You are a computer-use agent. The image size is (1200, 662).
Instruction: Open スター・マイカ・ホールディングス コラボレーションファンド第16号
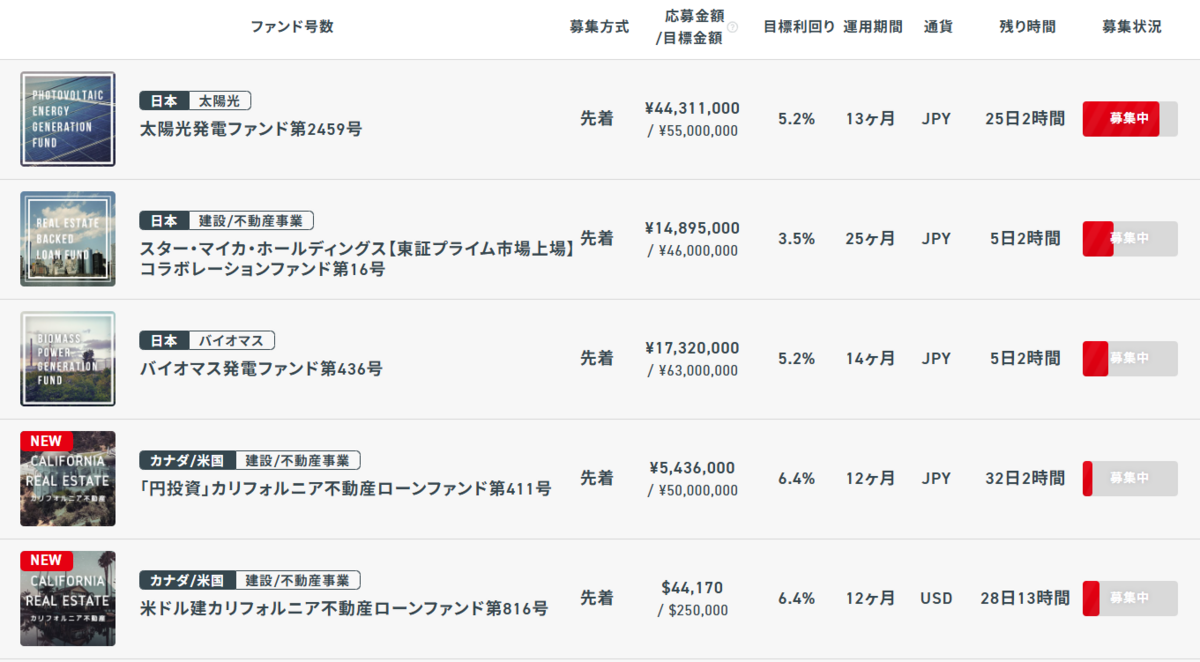tap(358, 259)
